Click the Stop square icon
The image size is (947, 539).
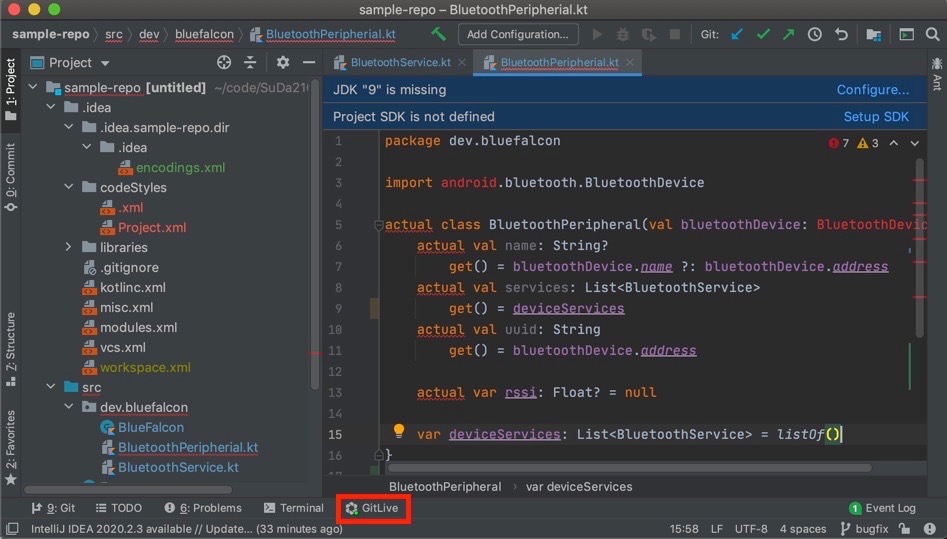675,34
